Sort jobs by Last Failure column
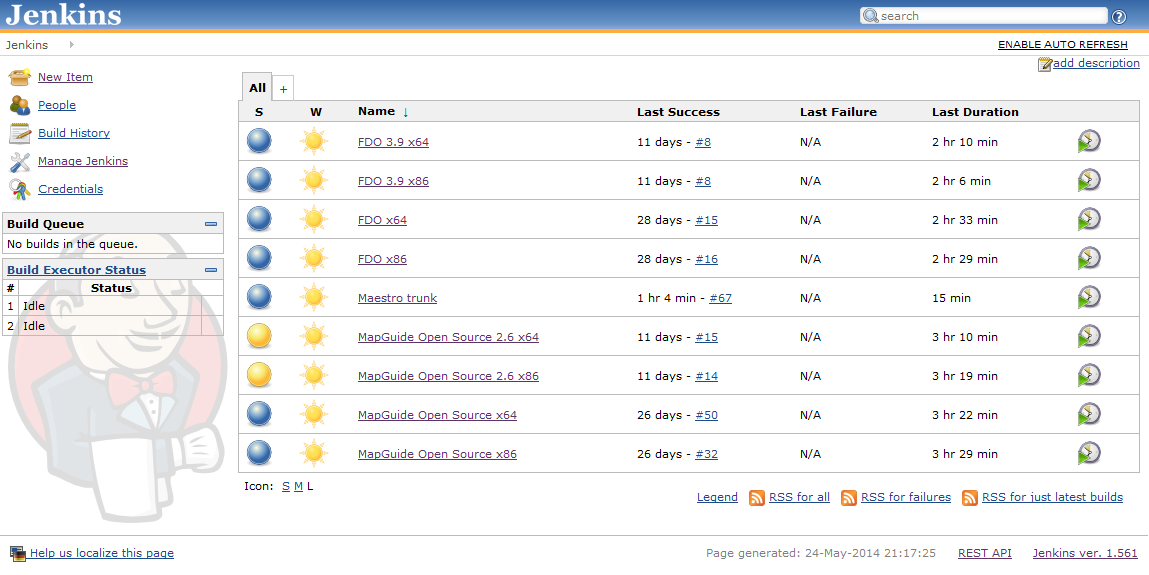 838,112
